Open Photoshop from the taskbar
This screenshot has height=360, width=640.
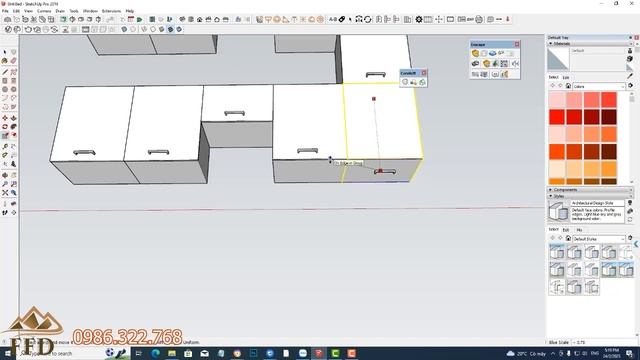pyautogui.click(x=253, y=353)
